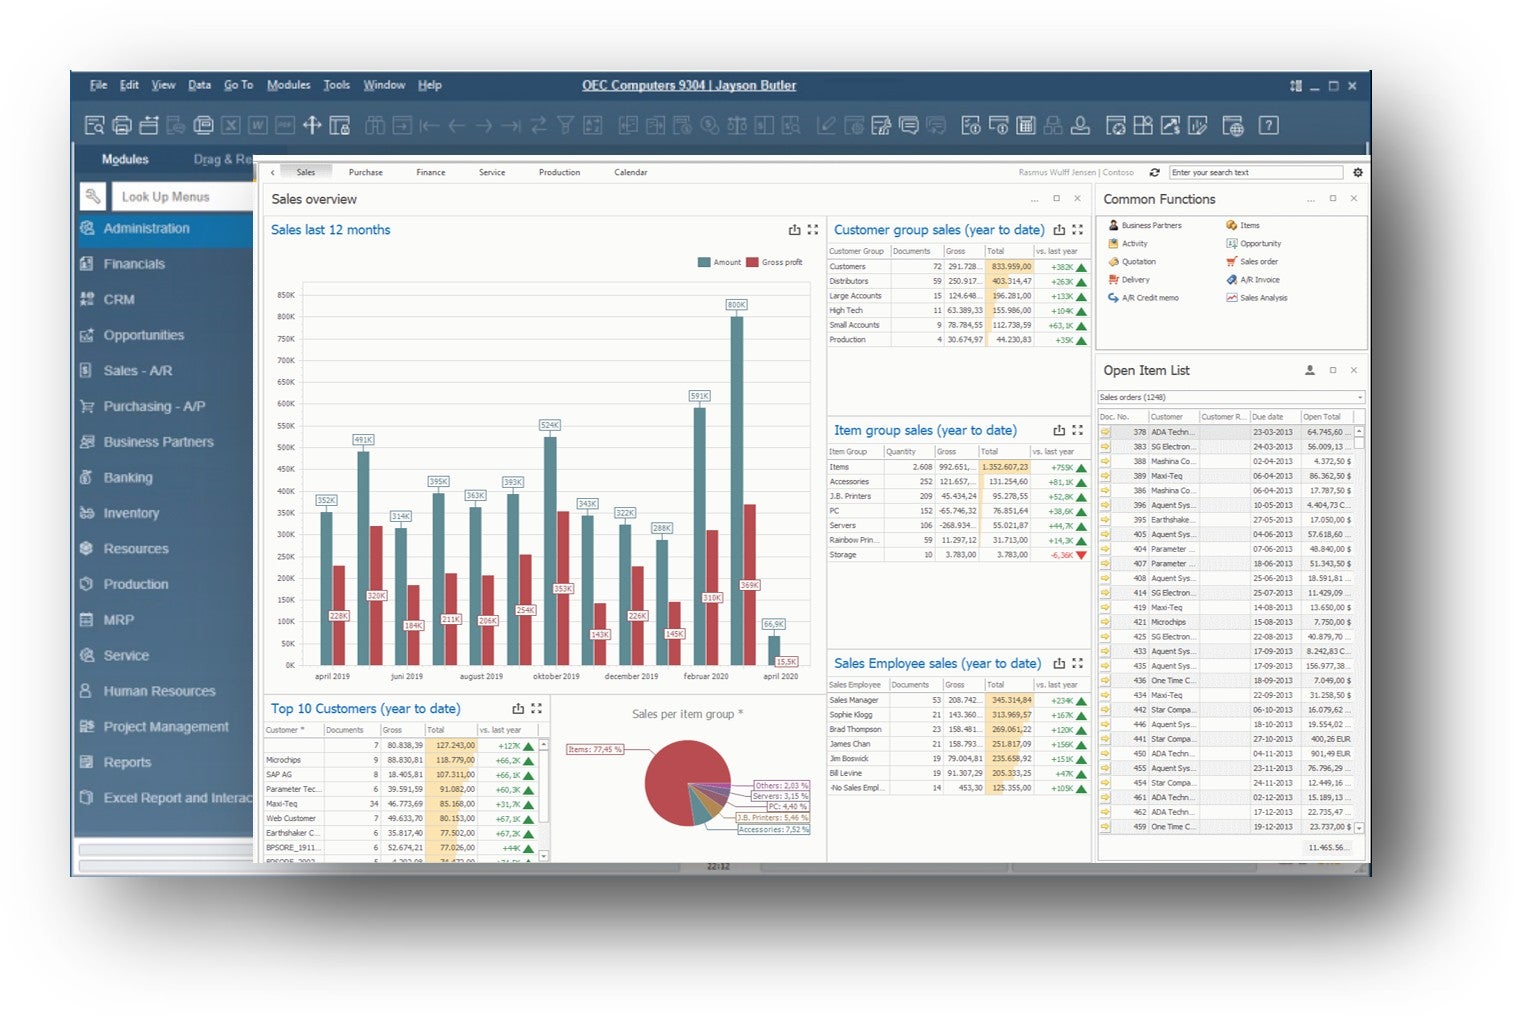1514x1019 pixels.
Task: Open the Modules menu
Action: tap(288, 85)
